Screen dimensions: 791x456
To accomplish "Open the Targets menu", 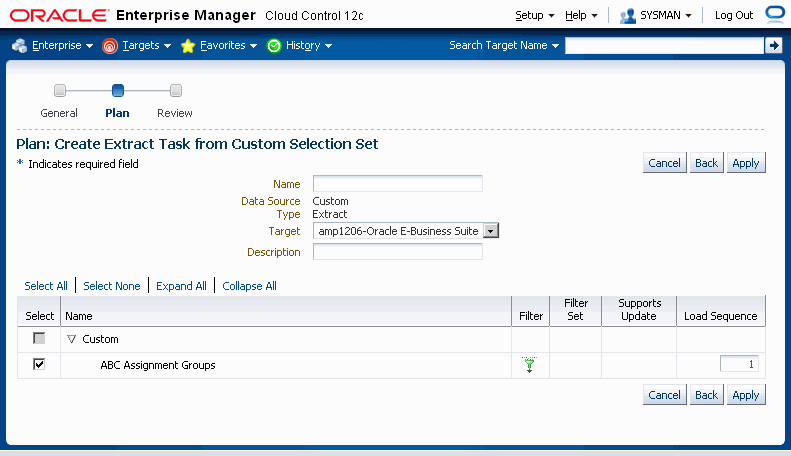I will pos(146,45).
